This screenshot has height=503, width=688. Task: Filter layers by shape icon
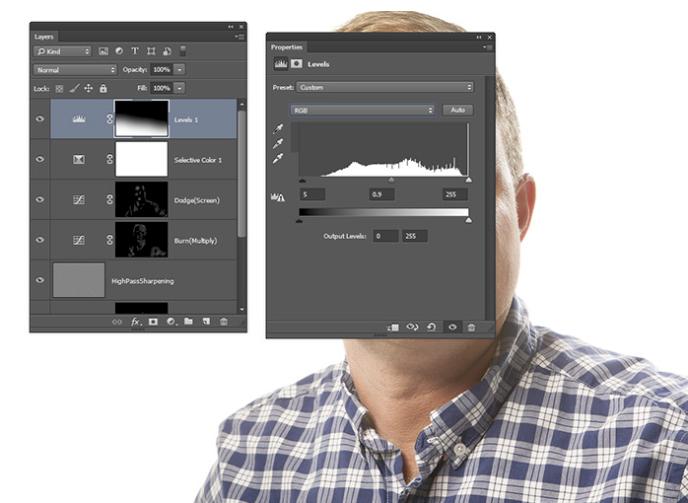pos(151,51)
